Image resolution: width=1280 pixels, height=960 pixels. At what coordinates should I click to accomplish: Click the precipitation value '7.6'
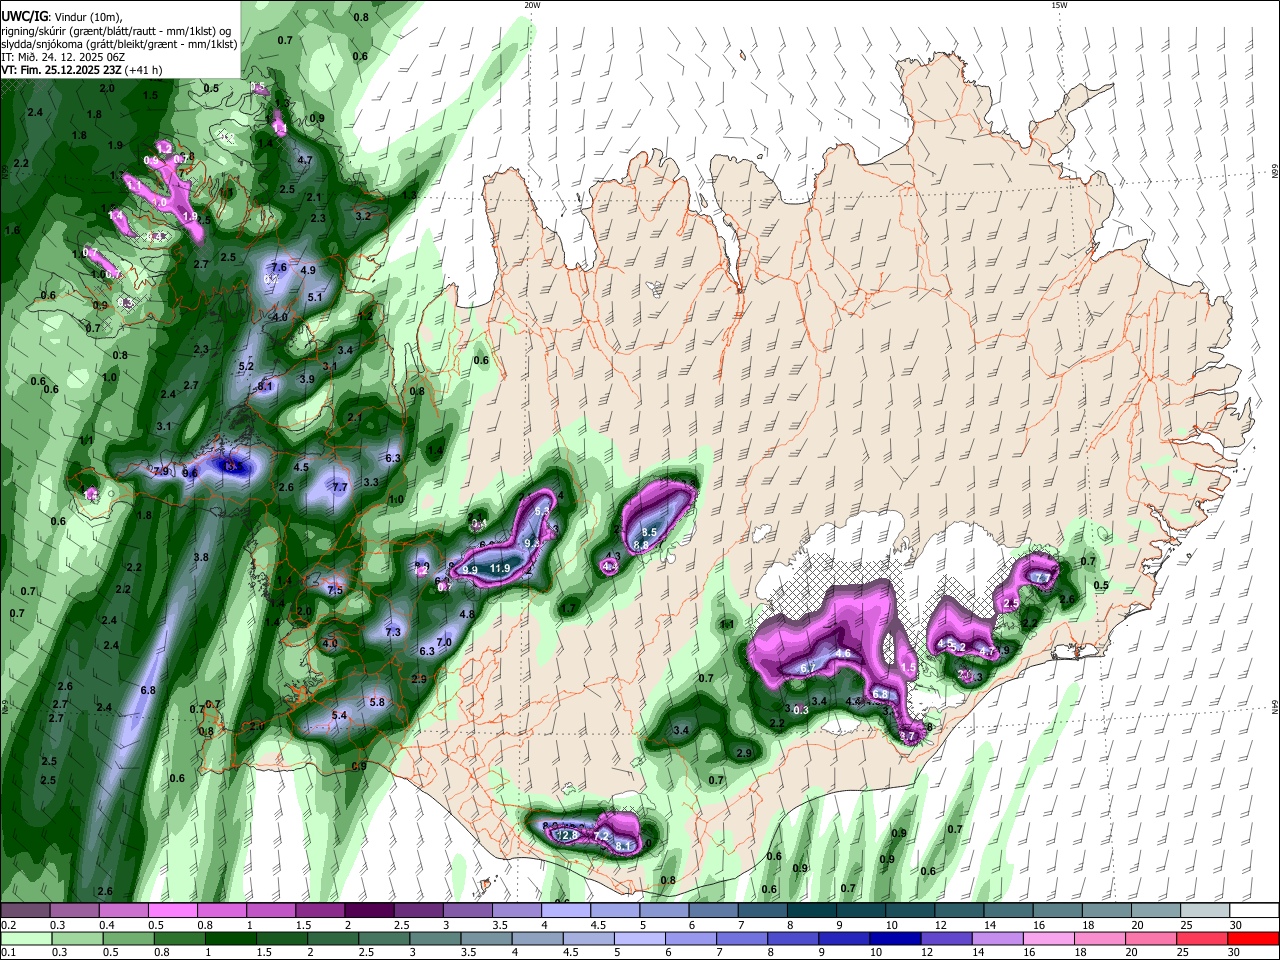[x=279, y=267]
